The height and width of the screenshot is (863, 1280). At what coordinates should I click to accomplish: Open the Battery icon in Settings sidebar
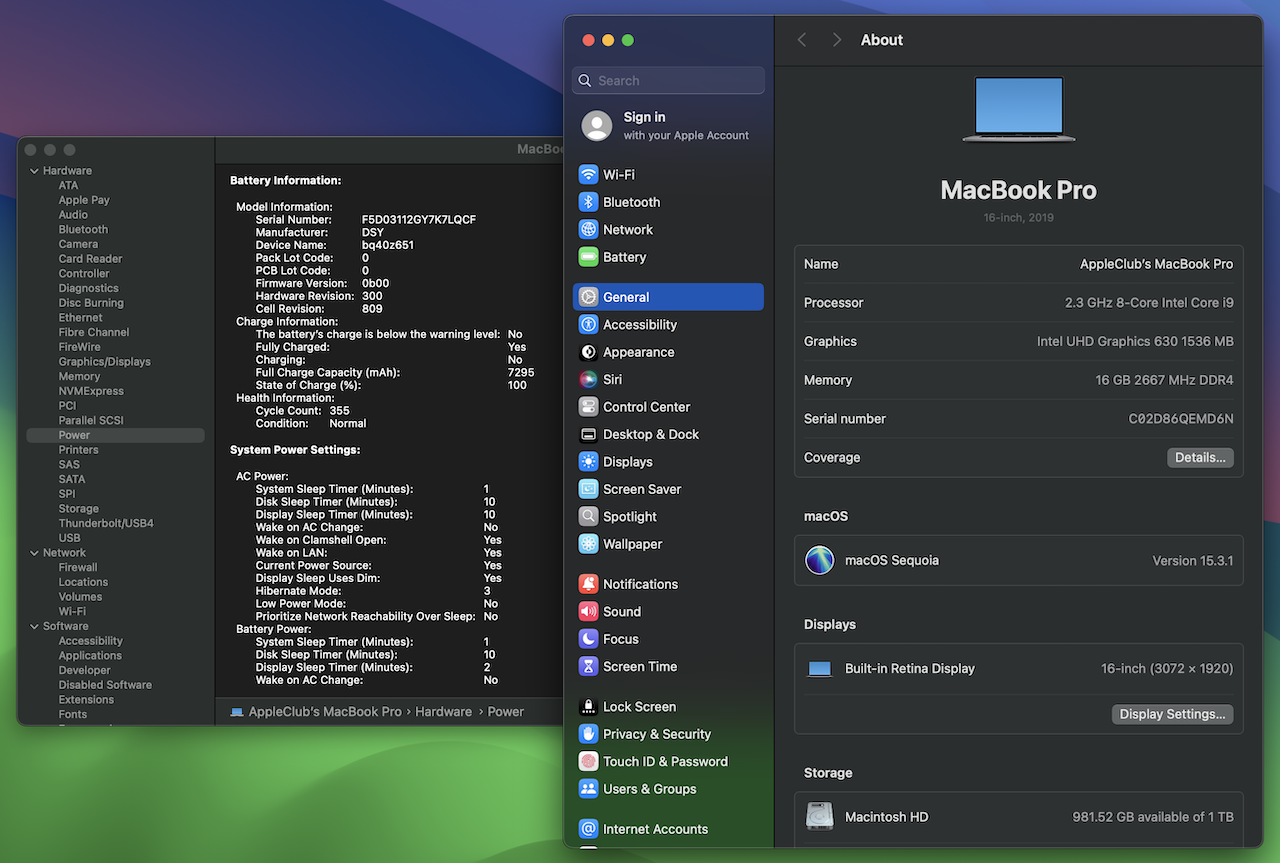pyautogui.click(x=588, y=257)
